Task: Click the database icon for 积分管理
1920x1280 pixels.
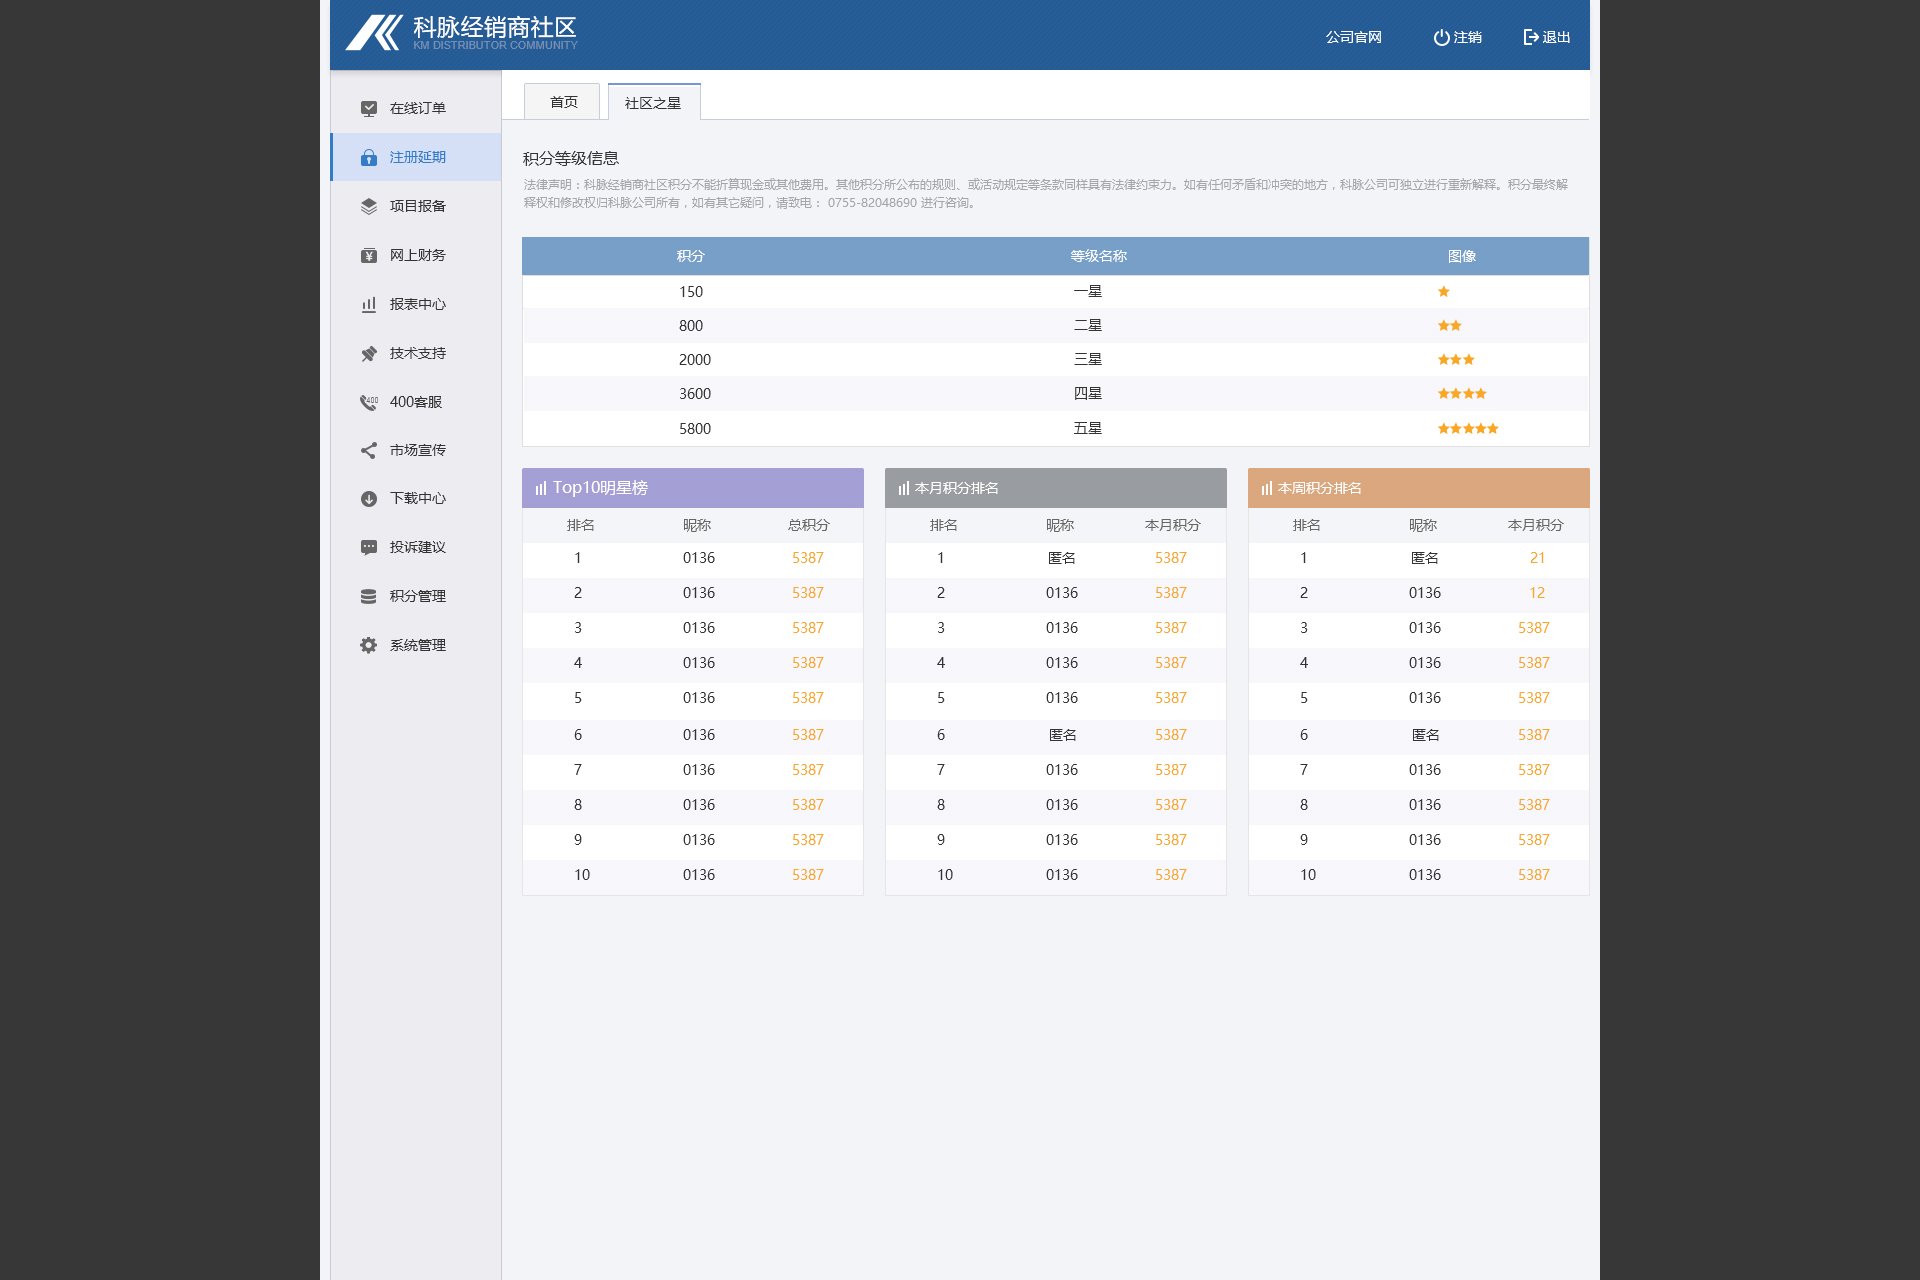Action: click(369, 596)
